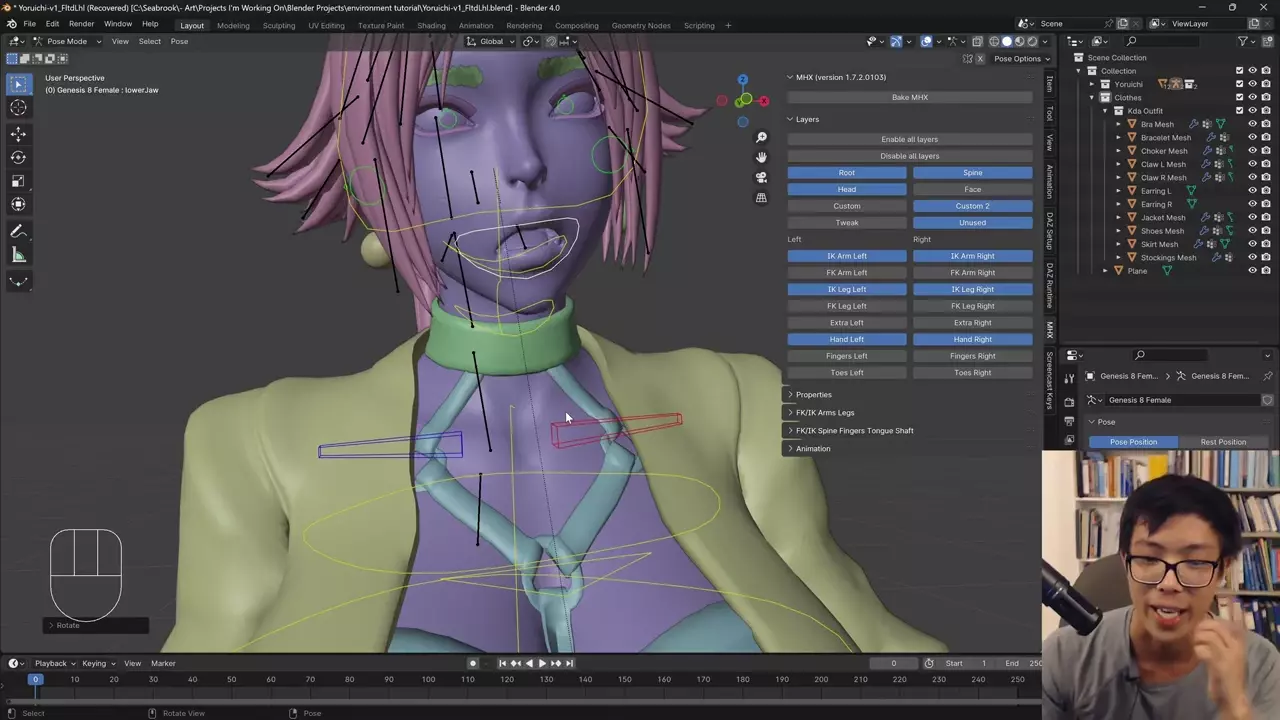Open the Render menu

tap(81, 24)
